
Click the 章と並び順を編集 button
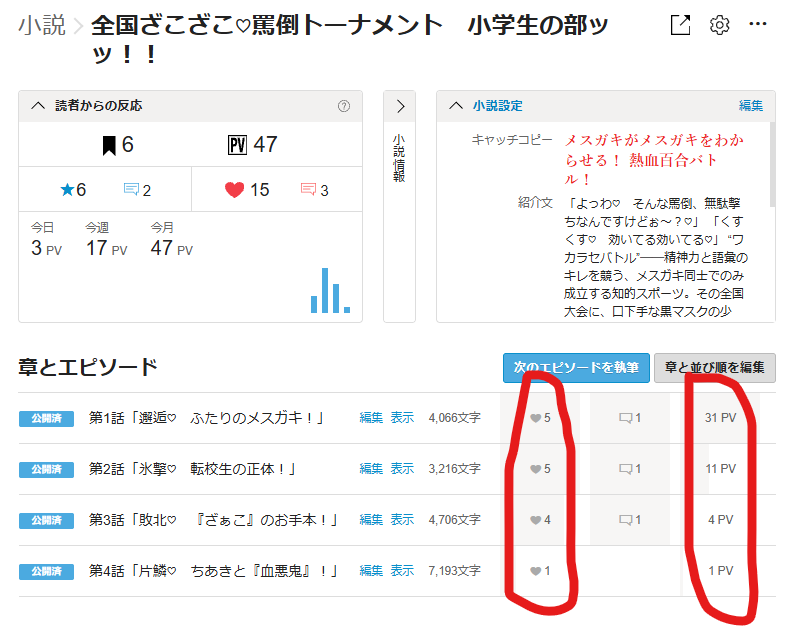(x=714, y=367)
